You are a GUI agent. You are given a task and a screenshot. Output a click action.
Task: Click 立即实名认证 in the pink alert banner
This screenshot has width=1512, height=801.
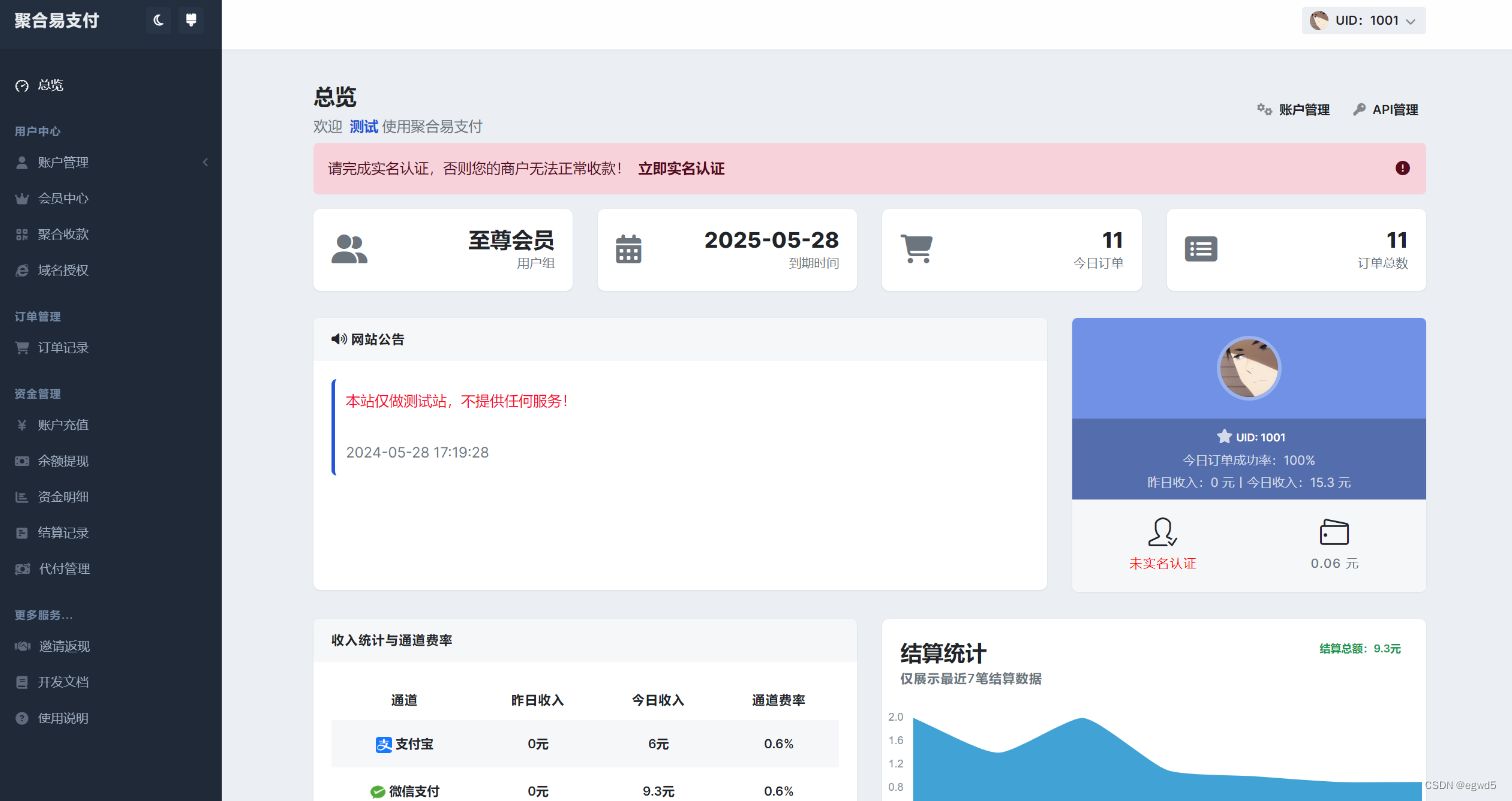pos(681,168)
